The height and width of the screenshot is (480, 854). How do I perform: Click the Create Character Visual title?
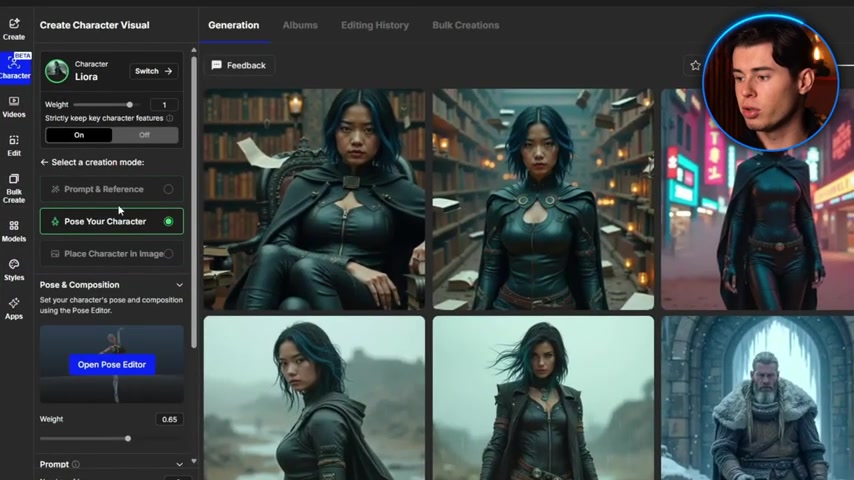95,25
